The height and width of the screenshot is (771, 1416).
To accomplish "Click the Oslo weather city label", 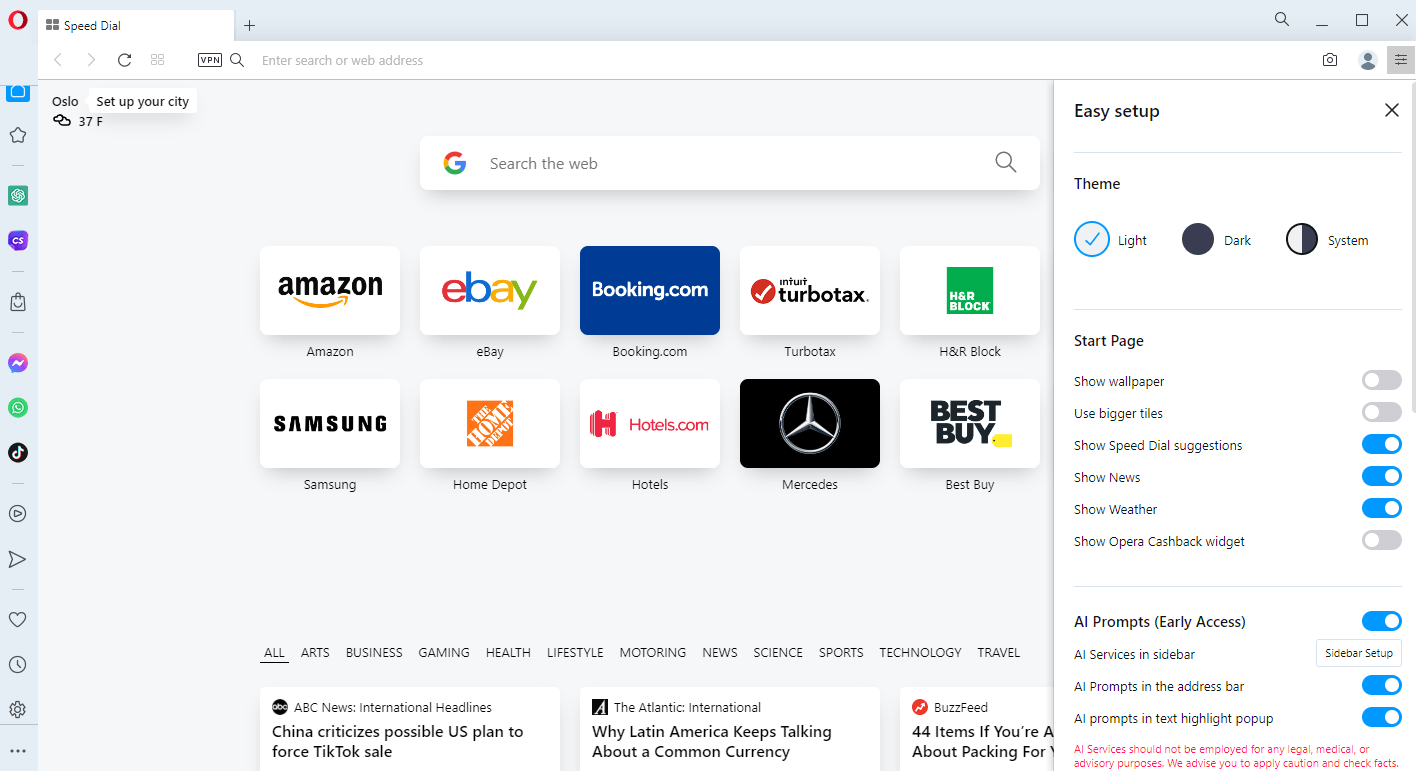I will (x=65, y=101).
